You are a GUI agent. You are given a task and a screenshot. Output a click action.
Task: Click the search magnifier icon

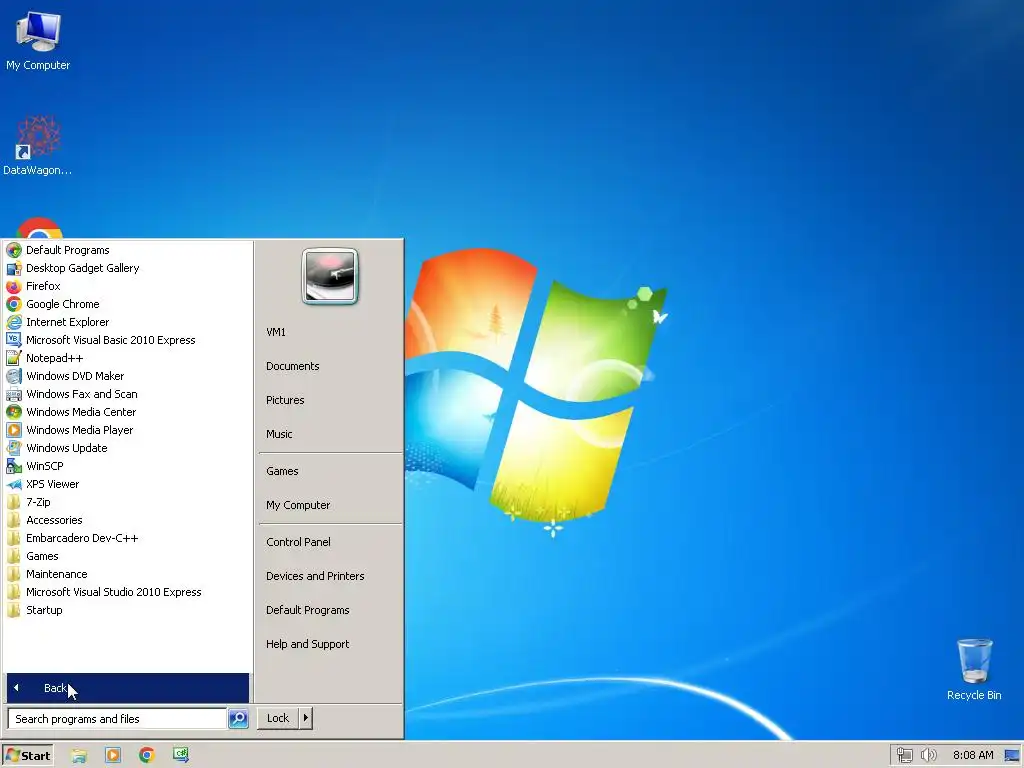tap(238, 718)
